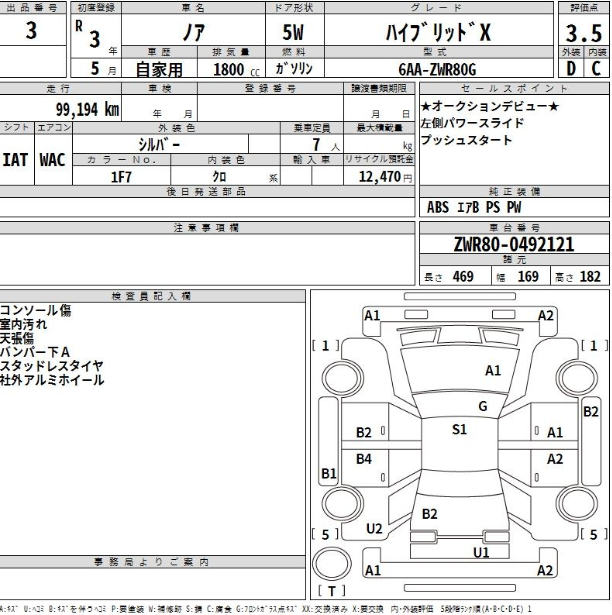Viewport: 612px width, 615px height.
Task: Click the recycle deposit 12,470円 value
Action: pyautogui.click(x=380, y=176)
